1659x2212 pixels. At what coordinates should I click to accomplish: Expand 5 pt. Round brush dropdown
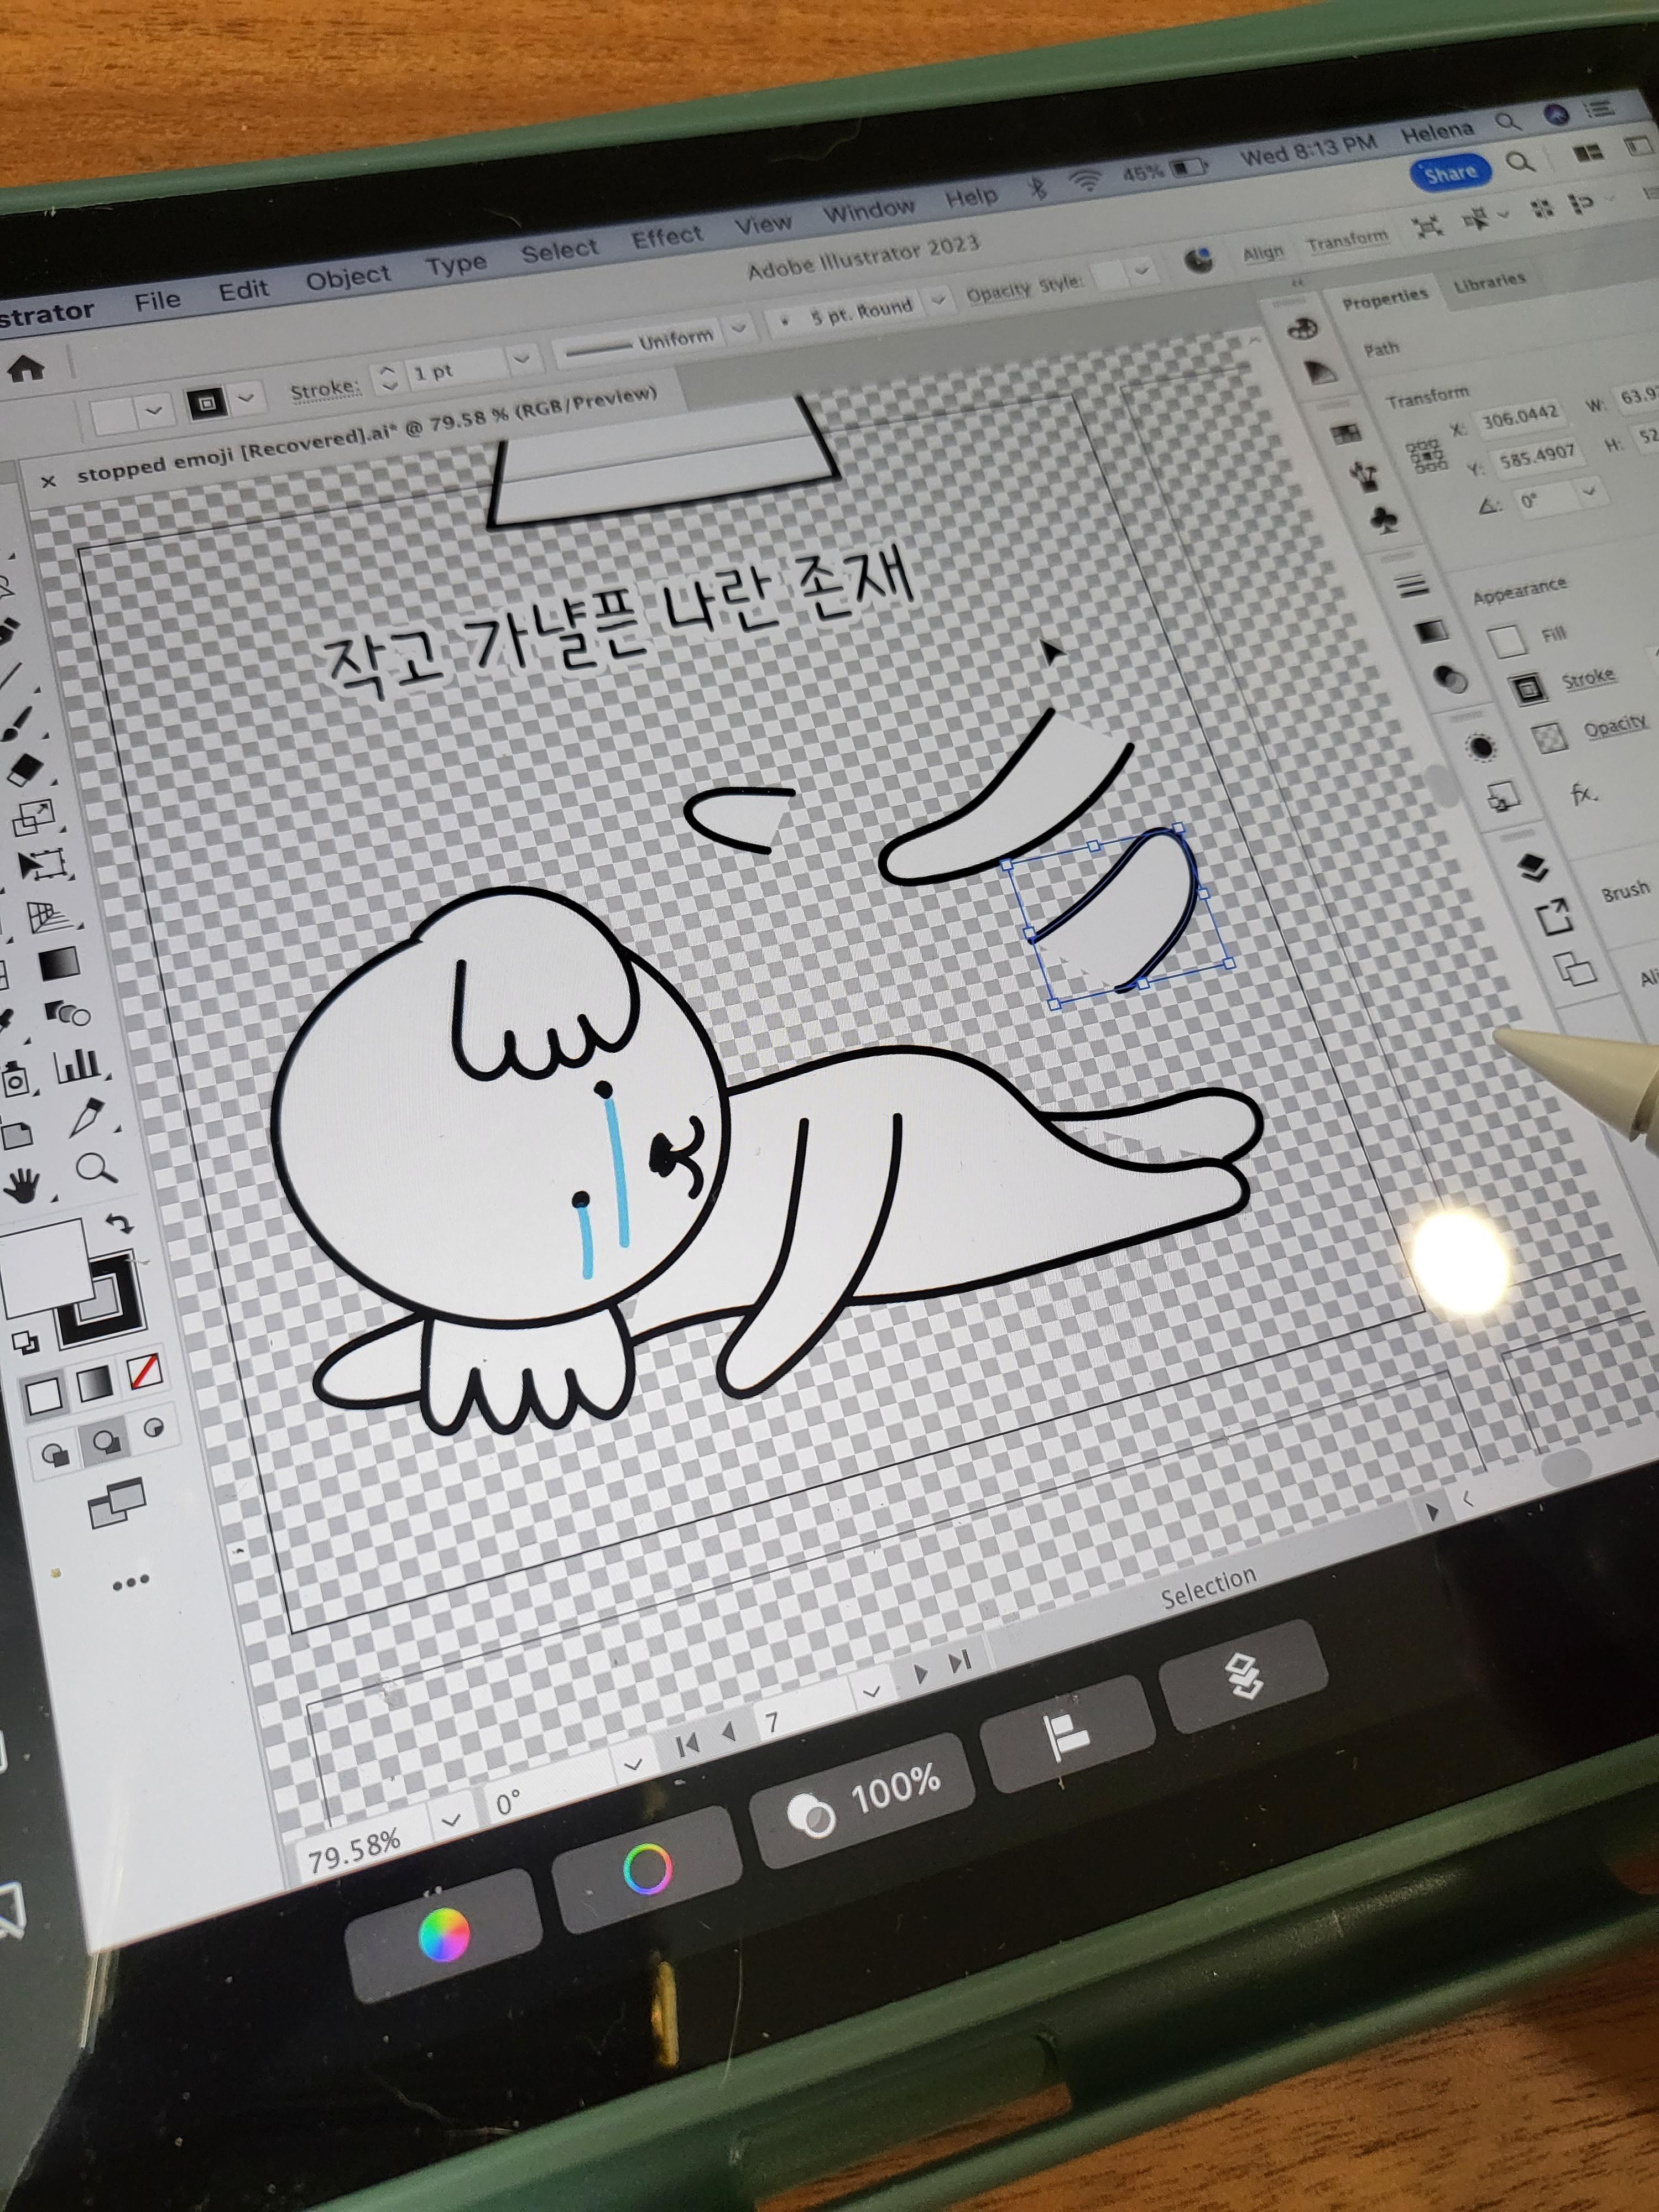[x=938, y=299]
